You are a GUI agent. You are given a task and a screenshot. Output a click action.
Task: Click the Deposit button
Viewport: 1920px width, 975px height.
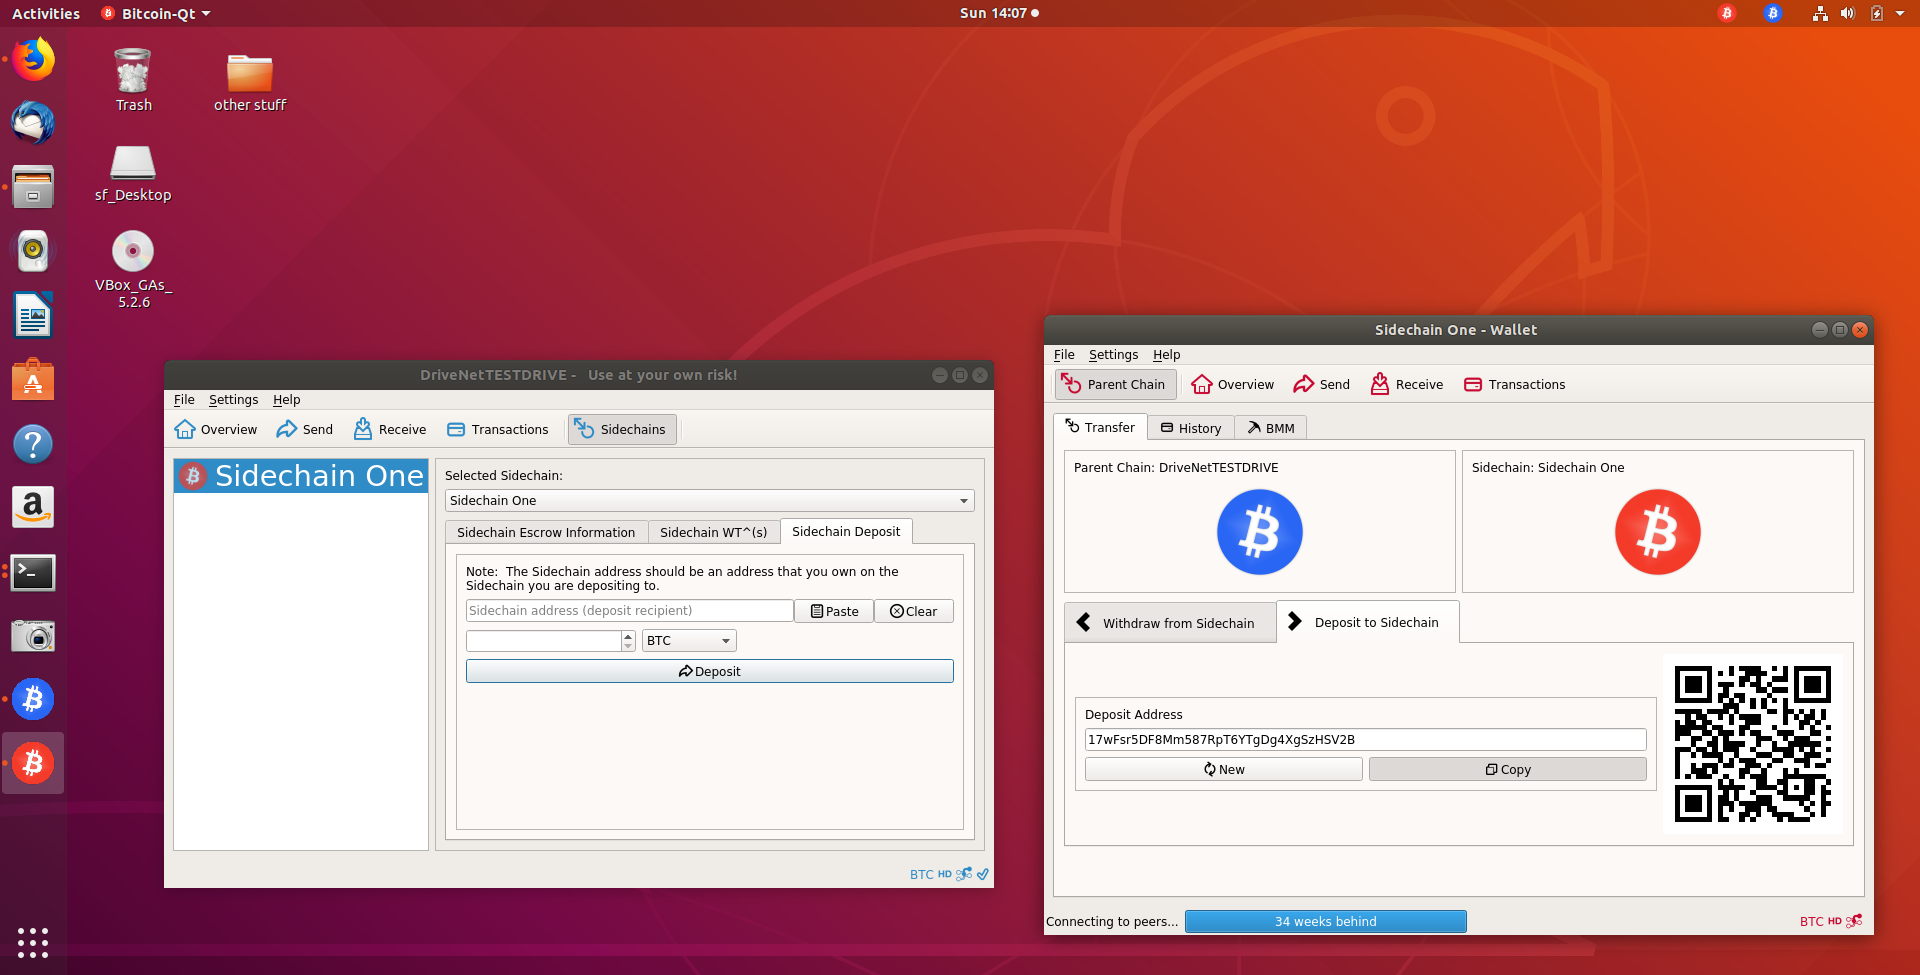pos(709,671)
